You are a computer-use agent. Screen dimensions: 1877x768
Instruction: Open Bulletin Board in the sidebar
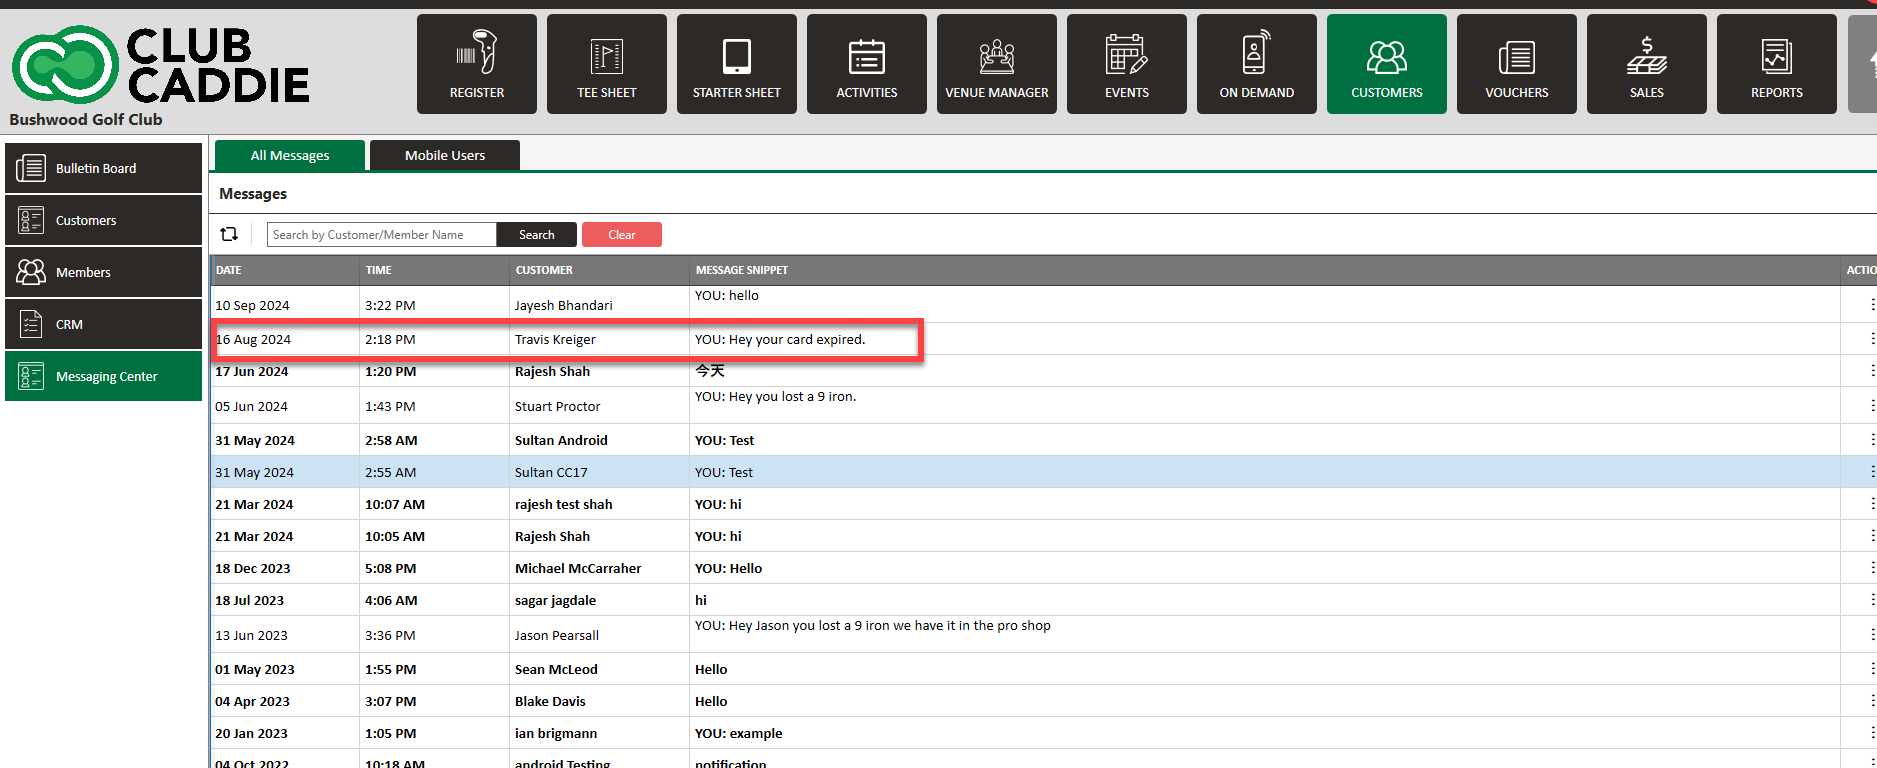(x=104, y=168)
